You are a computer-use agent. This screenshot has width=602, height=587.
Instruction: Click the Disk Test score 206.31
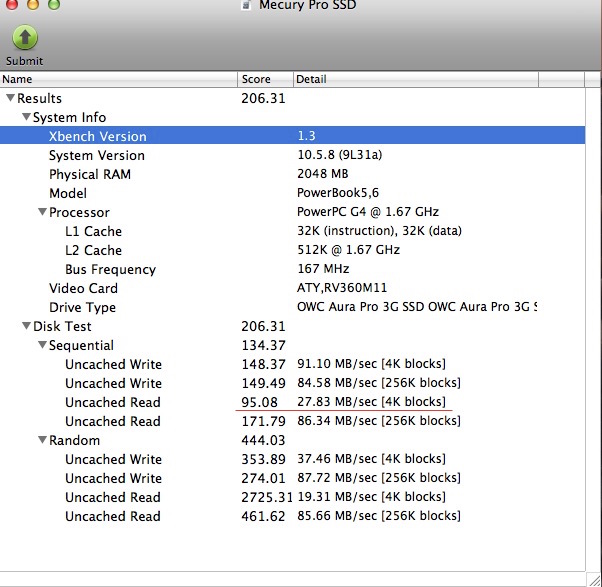pyautogui.click(x=263, y=326)
